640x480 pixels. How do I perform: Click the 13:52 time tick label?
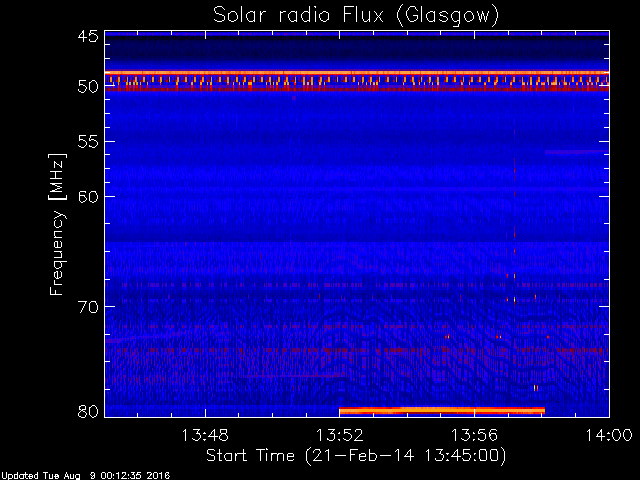[340, 436]
